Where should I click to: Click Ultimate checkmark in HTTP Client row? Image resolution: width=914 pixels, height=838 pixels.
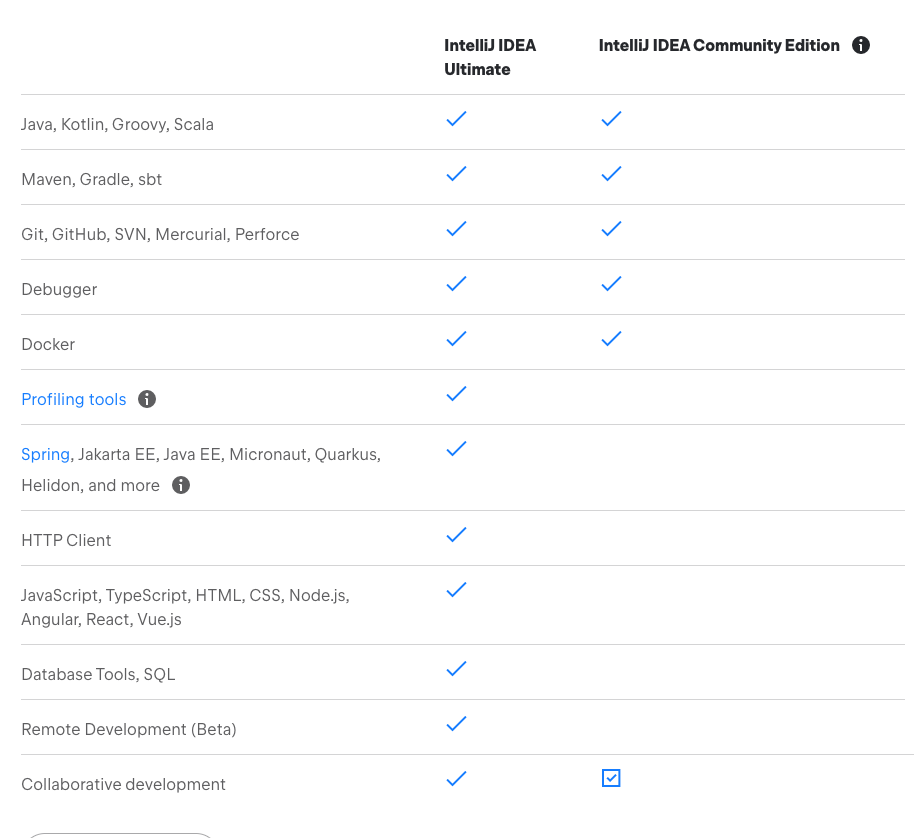tap(456, 534)
